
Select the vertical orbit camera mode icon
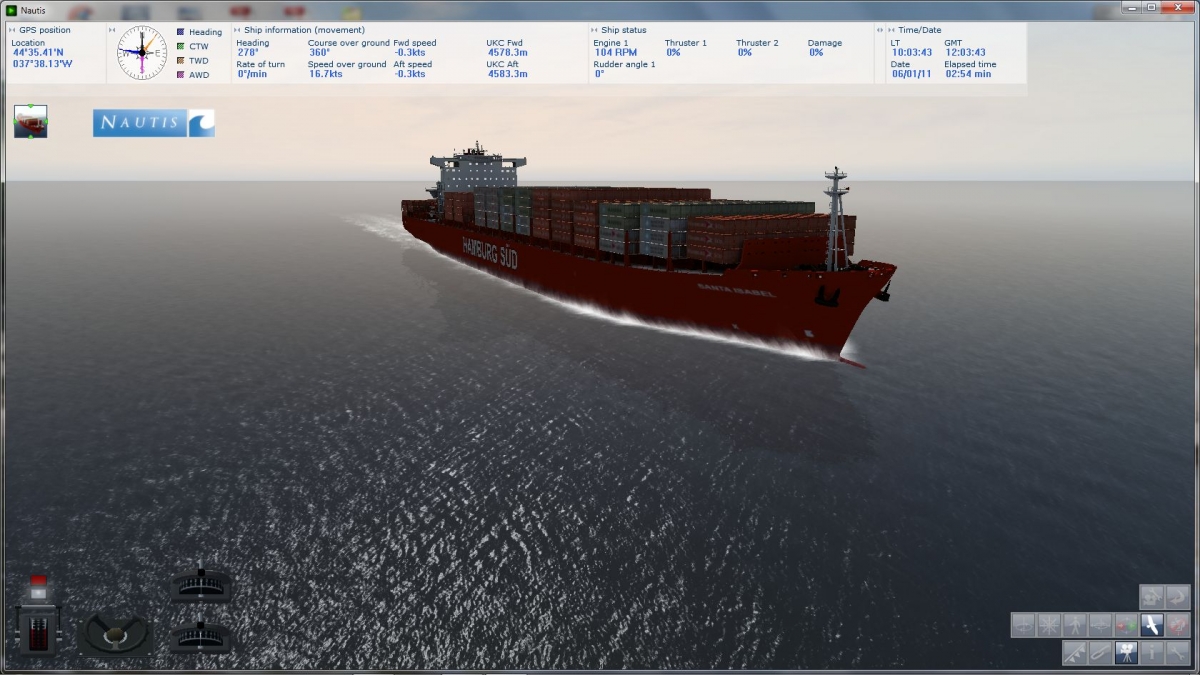coord(1024,626)
